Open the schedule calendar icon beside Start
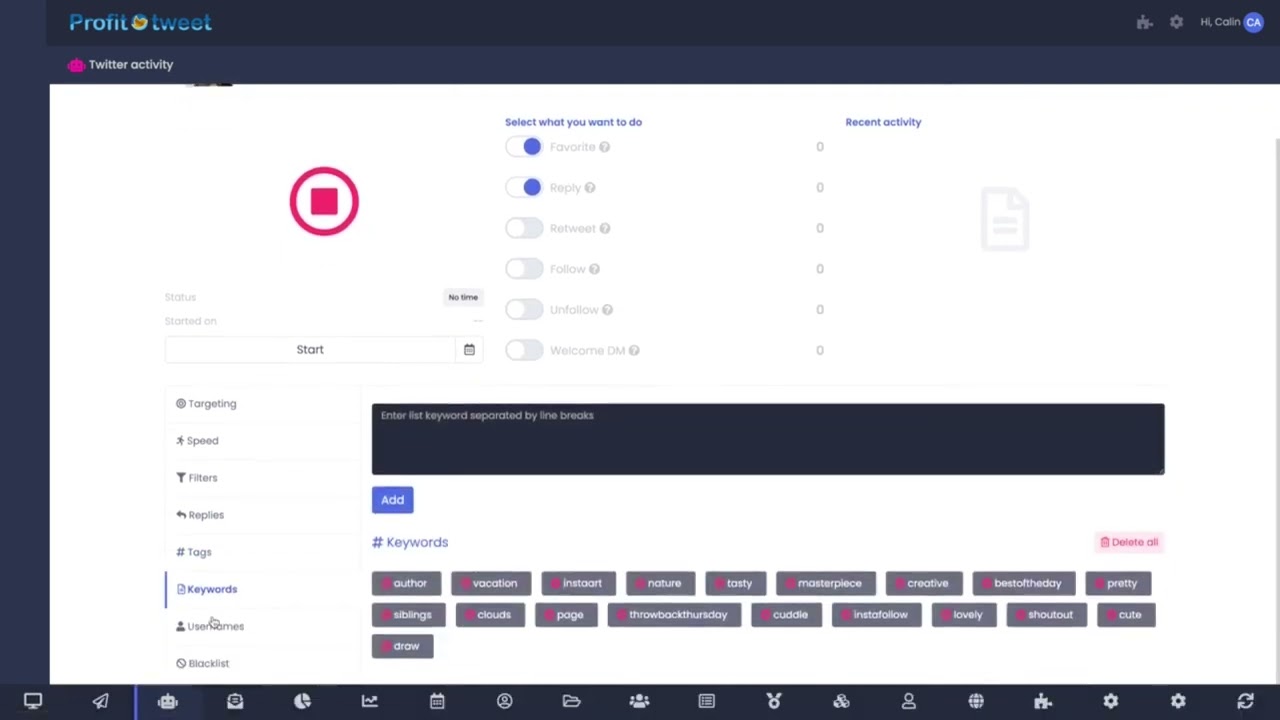This screenshot has height=720, width=1280. (x=469, y=349)
